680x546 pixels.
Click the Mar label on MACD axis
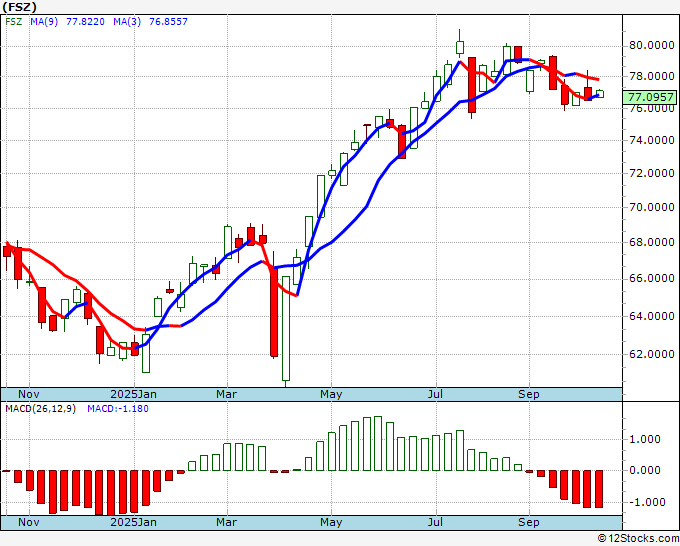[226, 522]
